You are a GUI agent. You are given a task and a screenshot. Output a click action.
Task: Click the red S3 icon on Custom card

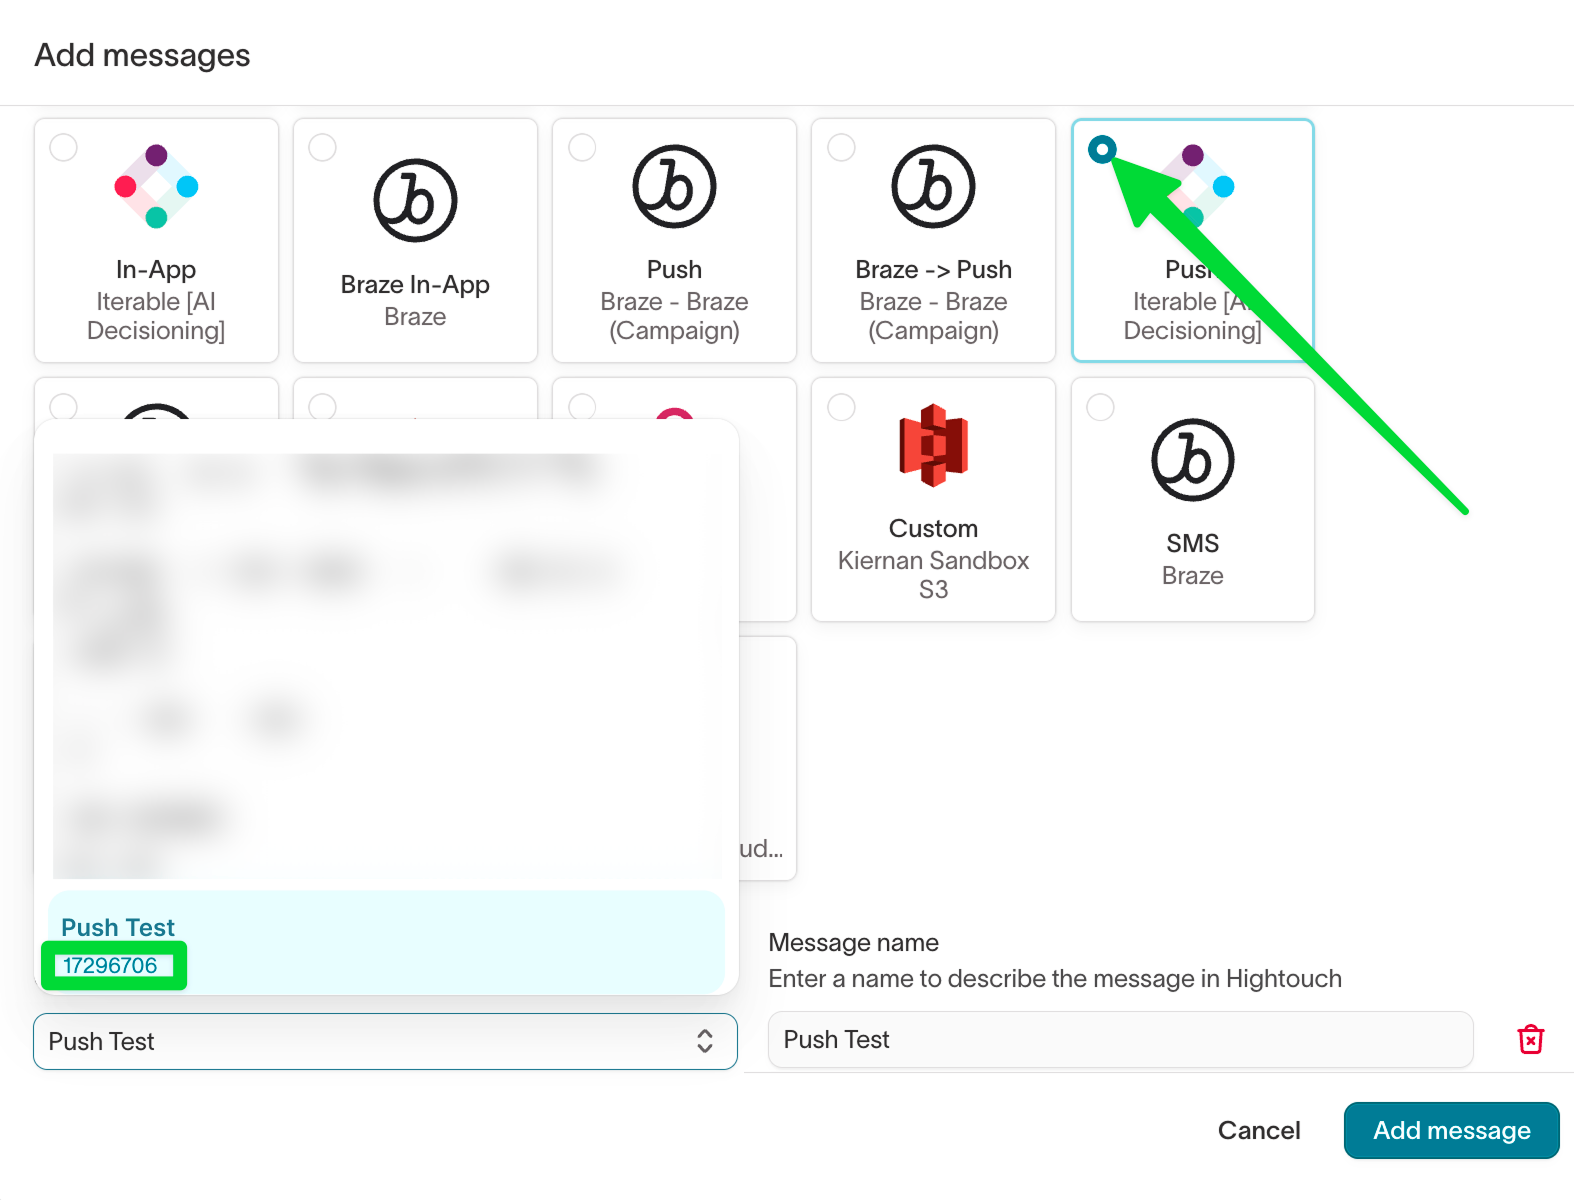coord(933,446)
